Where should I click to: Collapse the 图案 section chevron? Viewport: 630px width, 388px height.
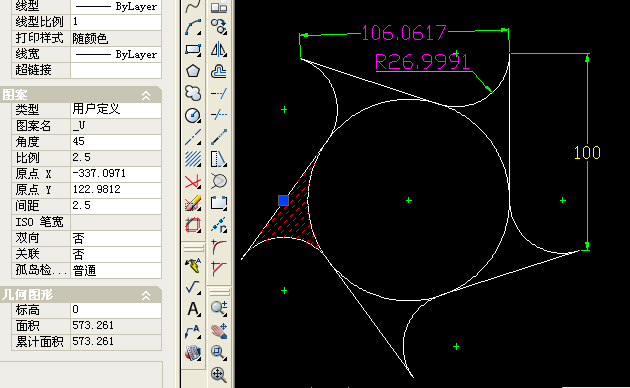[x=146, y=95]
